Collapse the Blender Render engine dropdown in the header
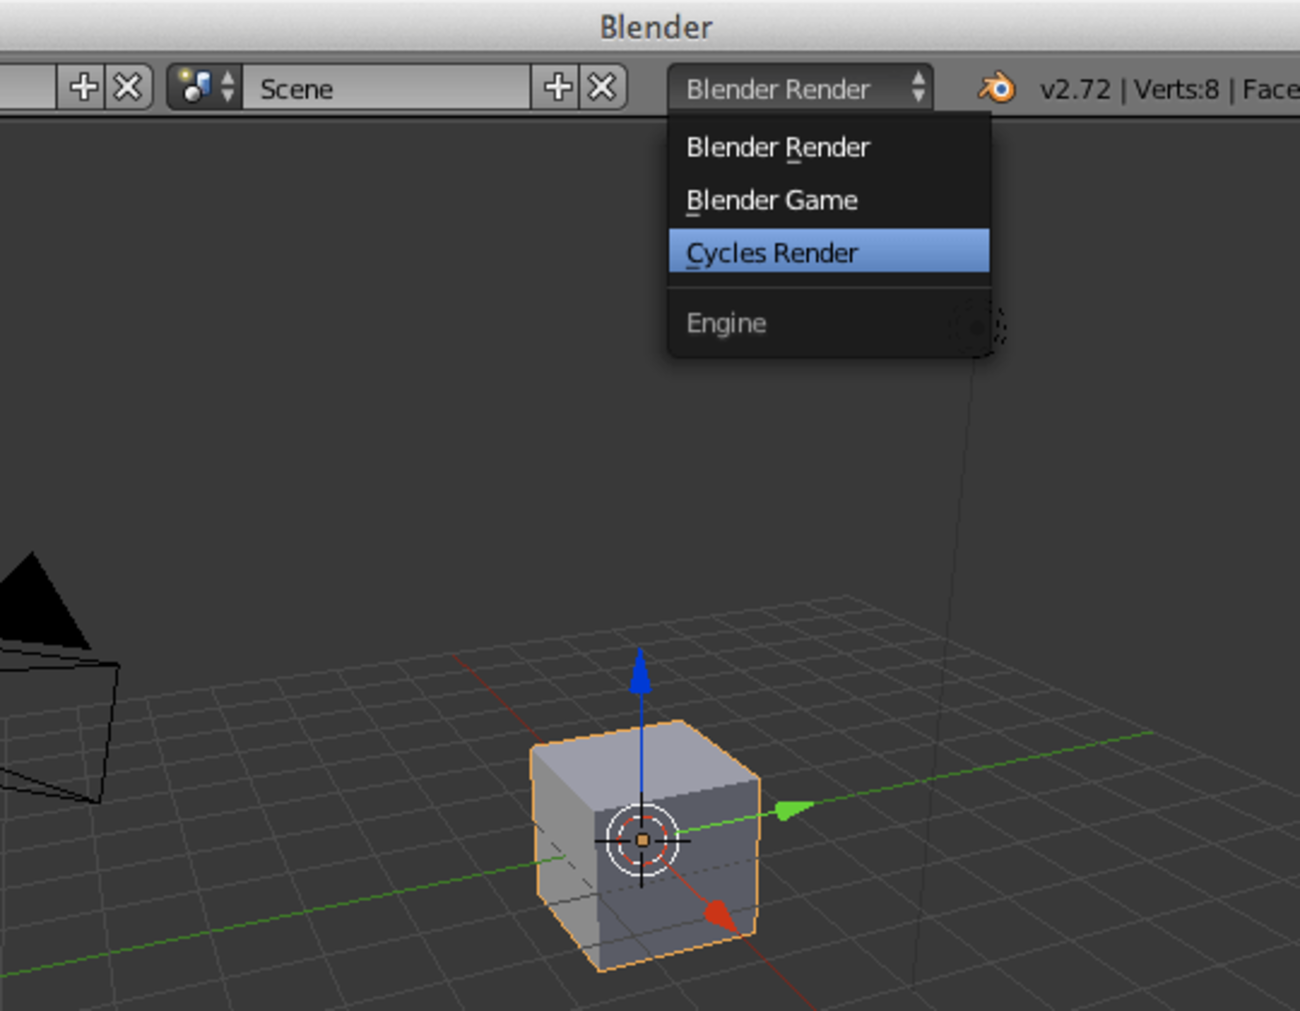The width and height of the screenshot is (1300, 1011). (800, 88)
